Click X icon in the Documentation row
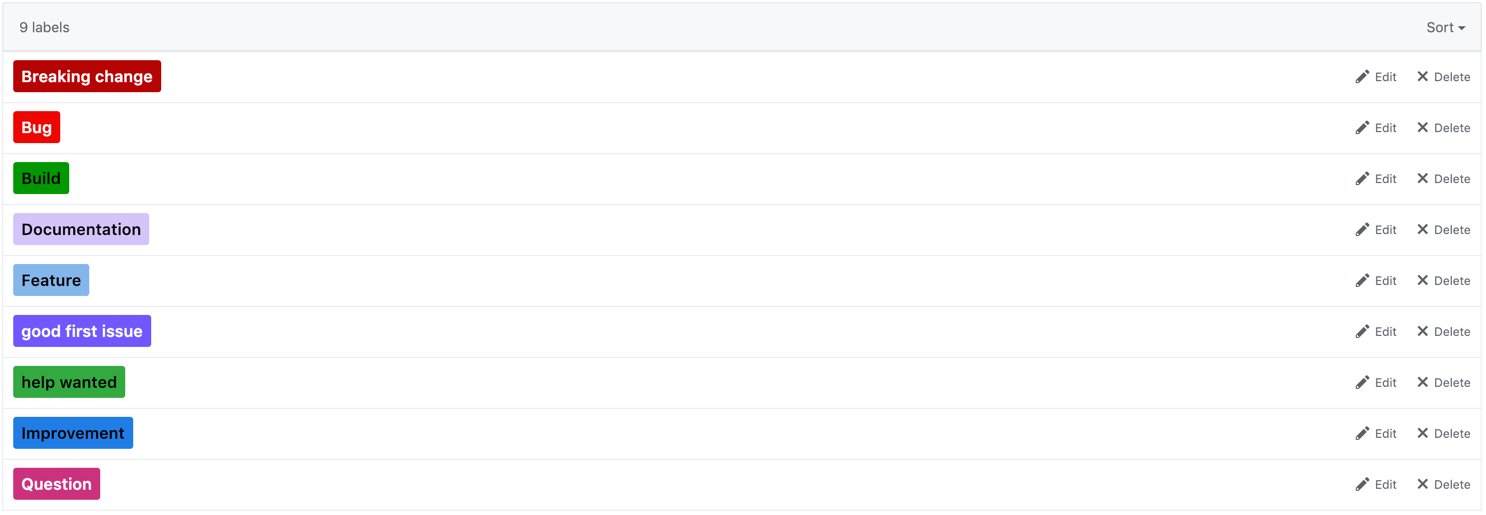Viewport: 1486px width, 515px height. tap(1422, 230)
